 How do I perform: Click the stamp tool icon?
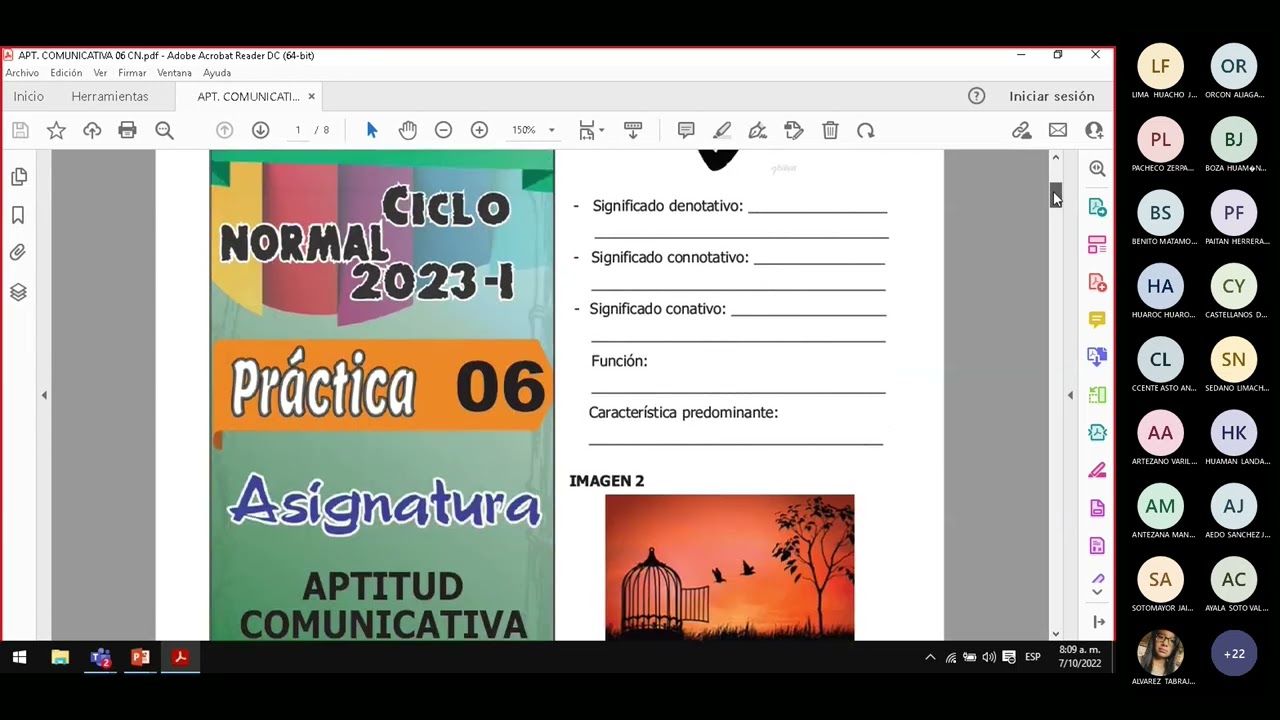(794, 130)
